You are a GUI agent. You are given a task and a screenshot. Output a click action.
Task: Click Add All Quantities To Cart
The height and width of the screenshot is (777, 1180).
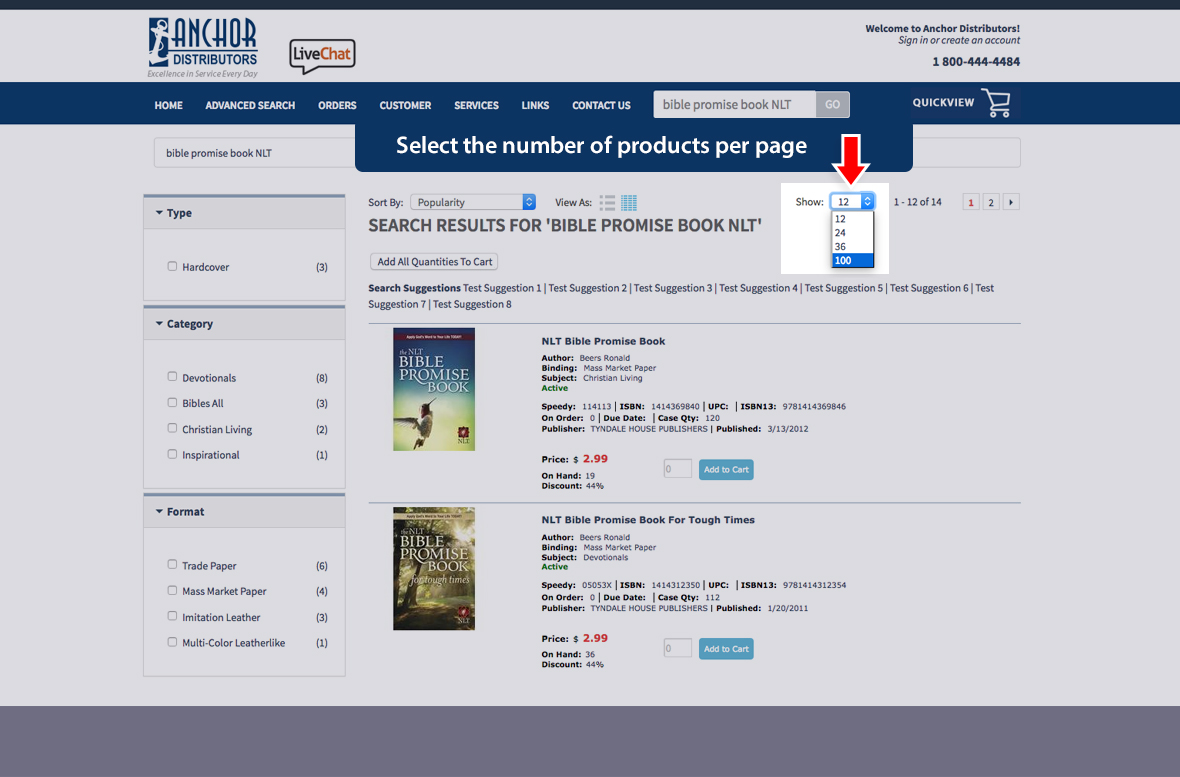pyautogui.click(x=434, y=261)
